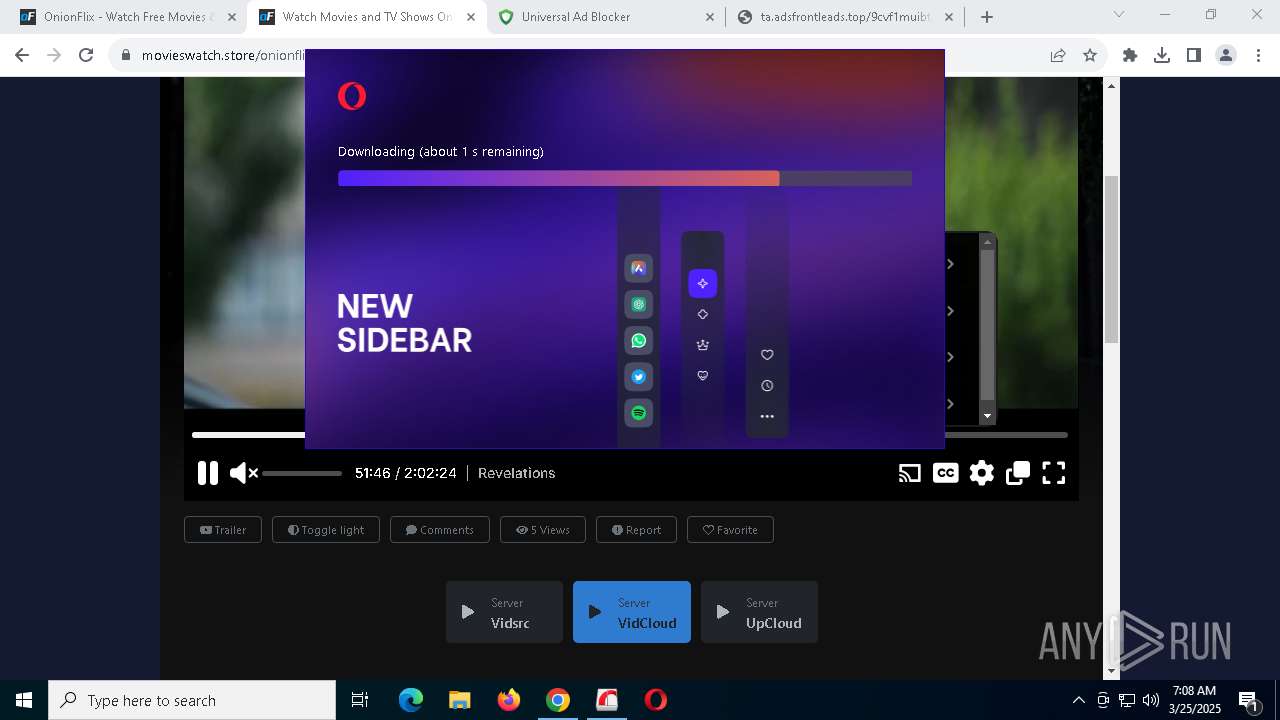1280x720 pixels.
Task: Open the Comments section
Action: click(x=440, y=530)
